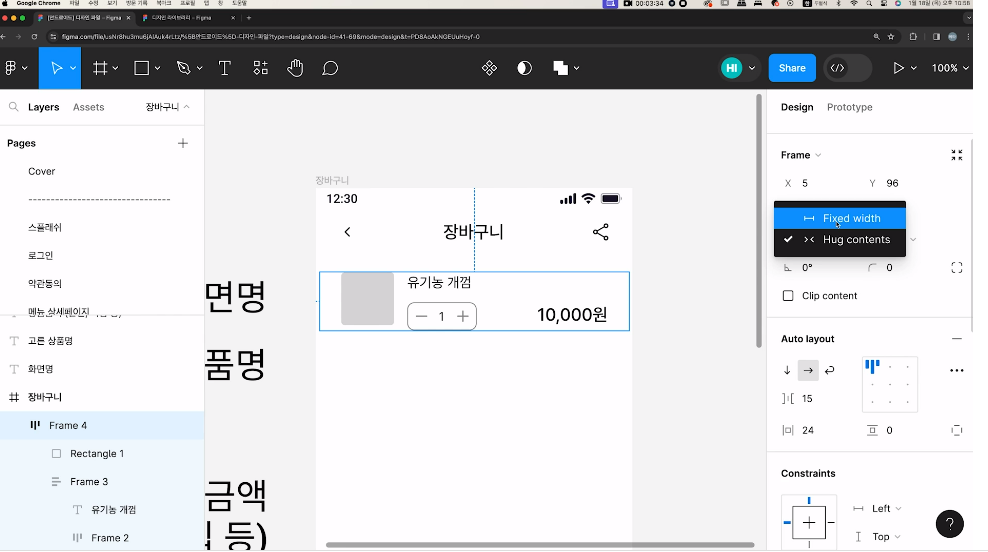Select the Comment tool

pos(330,68)
